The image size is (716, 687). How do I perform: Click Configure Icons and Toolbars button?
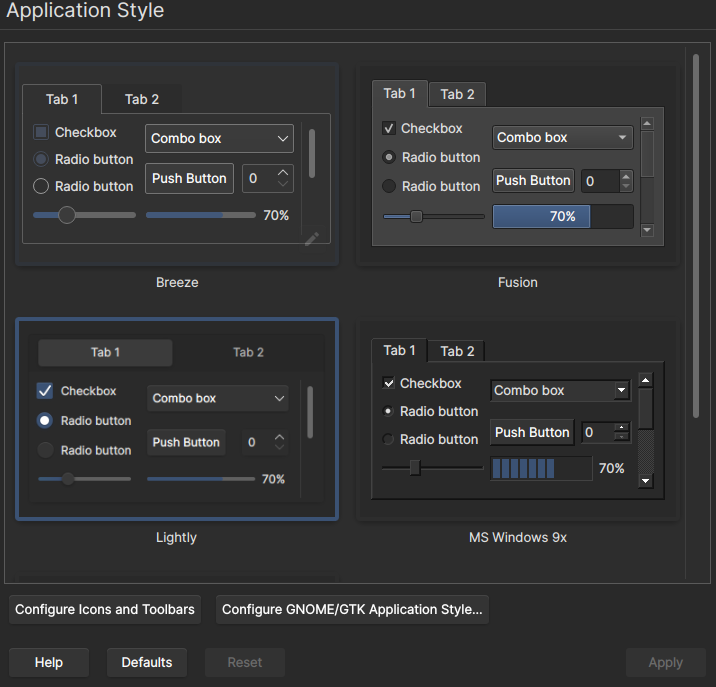[105, 609]
